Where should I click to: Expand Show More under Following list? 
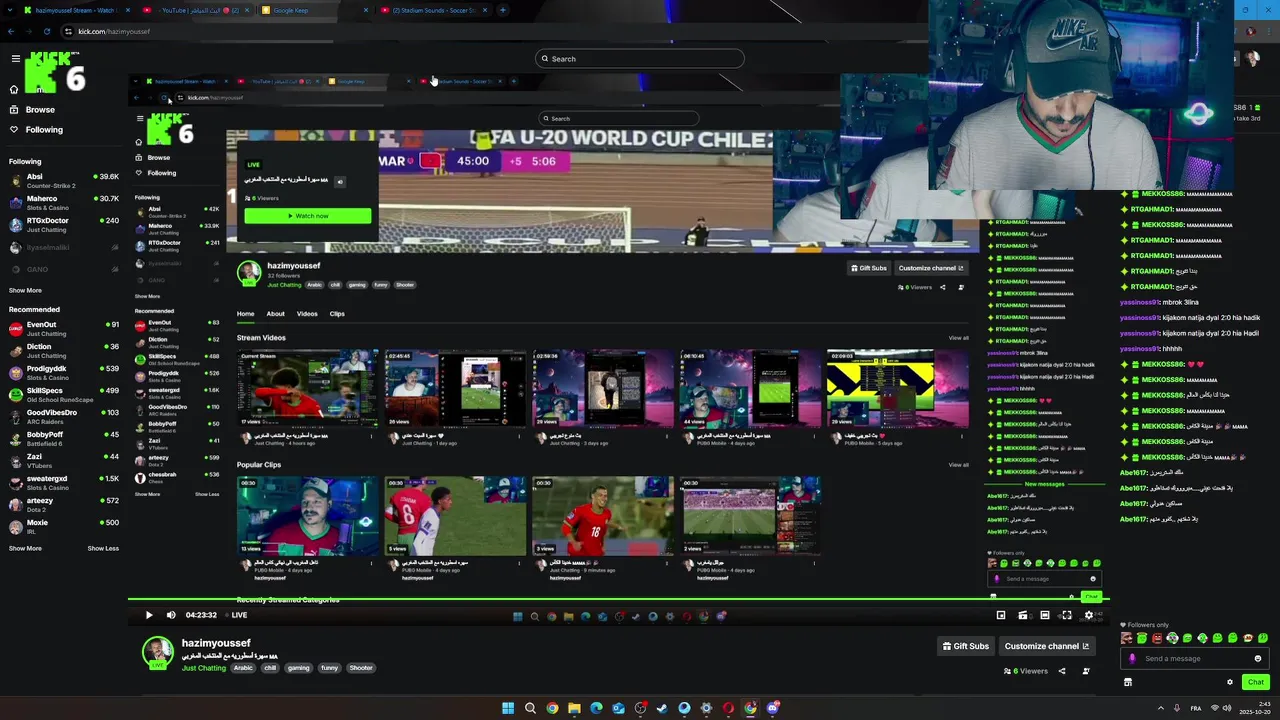[x=25, y=290]
